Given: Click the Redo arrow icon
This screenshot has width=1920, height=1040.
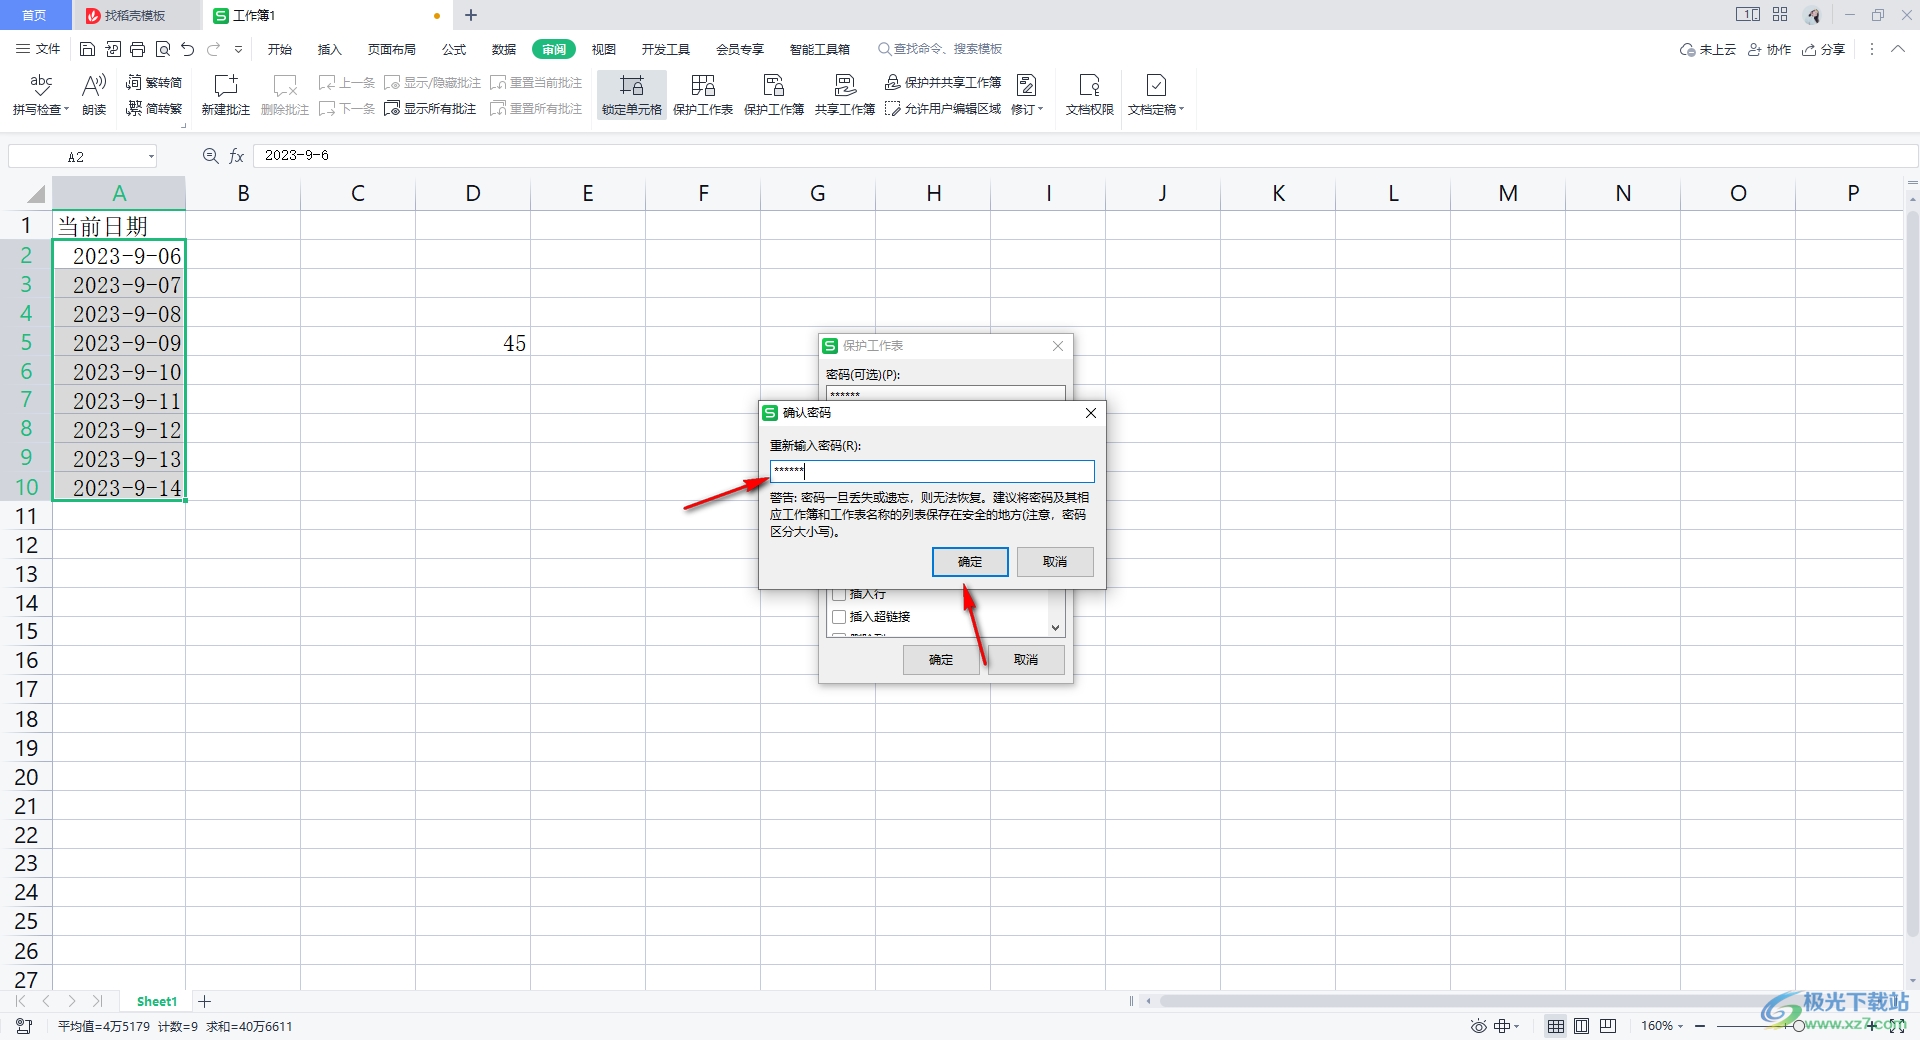Looking at the screenshot, I should [213, 49].
